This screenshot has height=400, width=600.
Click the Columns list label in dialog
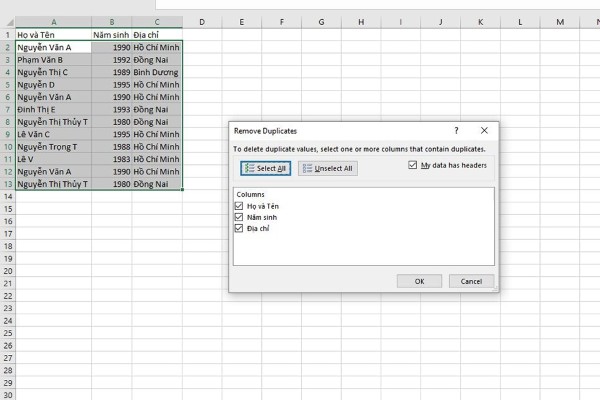[250, 194]
